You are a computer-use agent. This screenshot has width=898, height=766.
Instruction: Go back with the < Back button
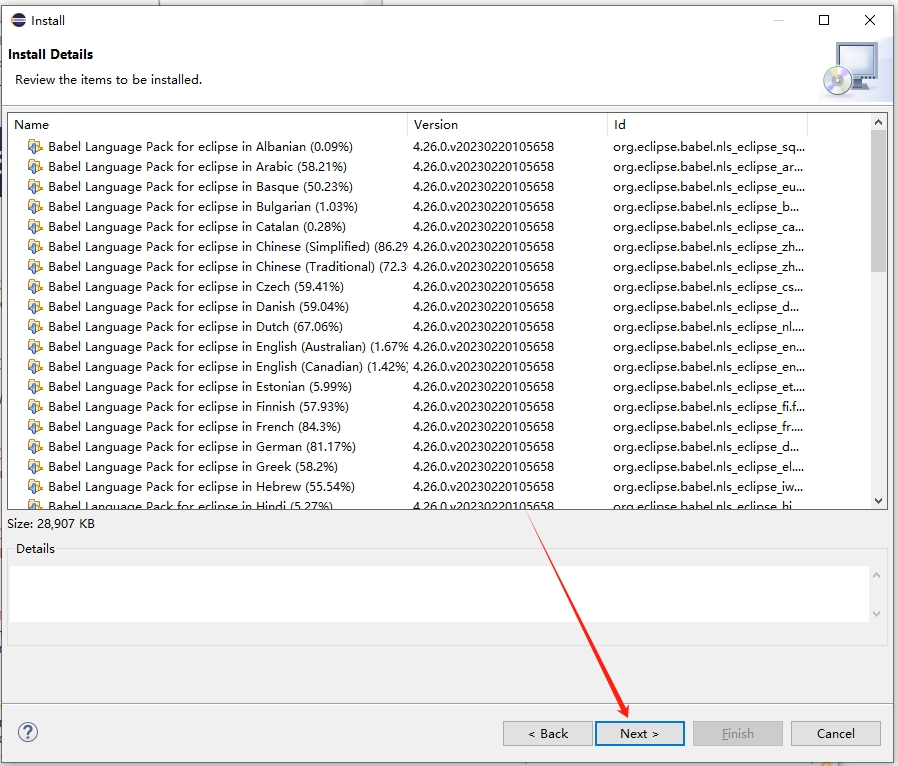pos(548,733)
